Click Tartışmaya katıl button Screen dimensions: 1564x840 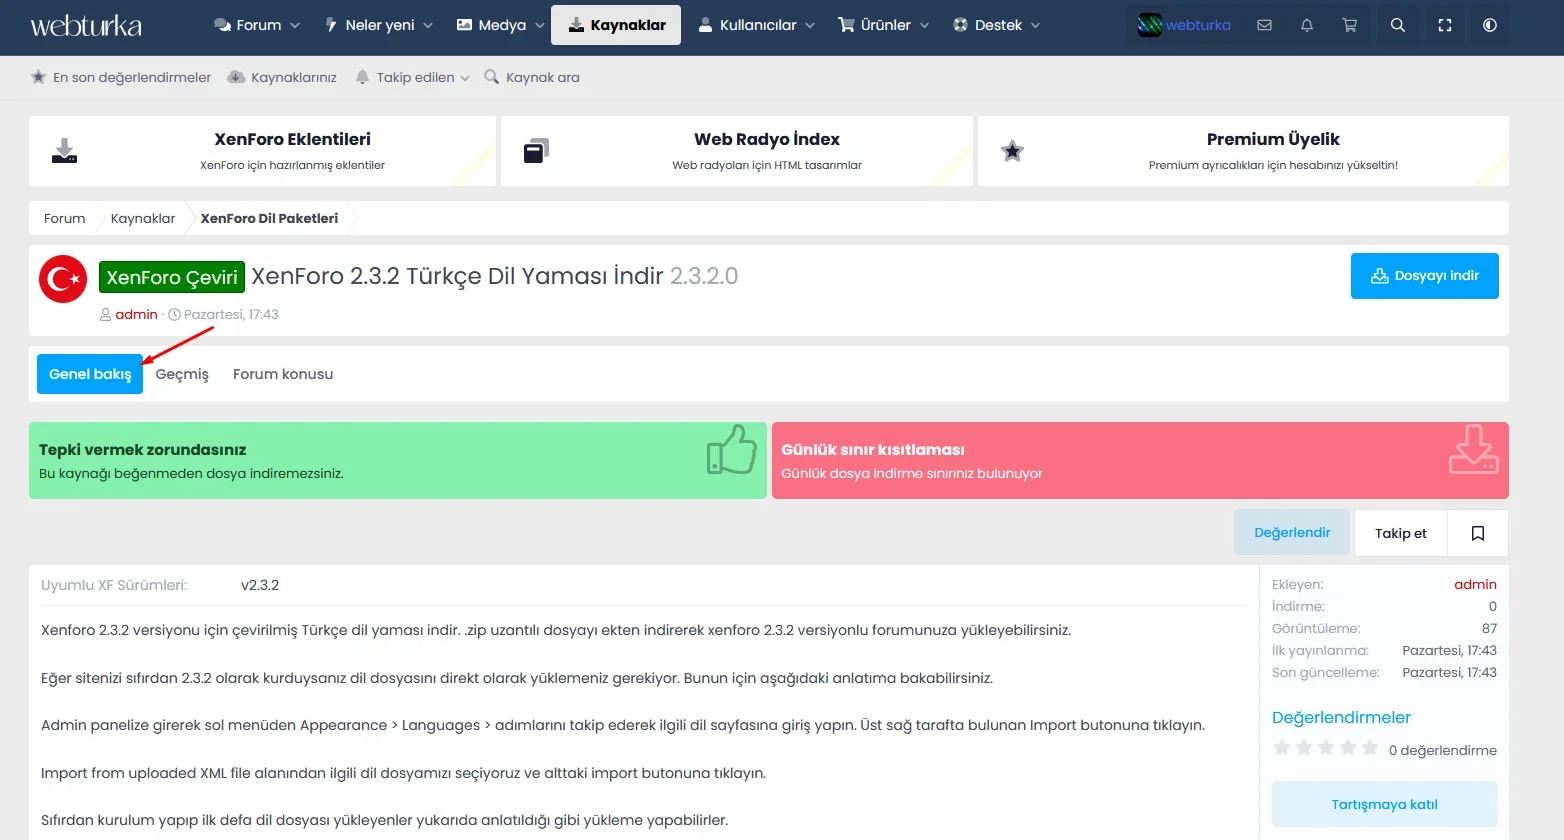pyautogui.click(x=1384, y=804)
